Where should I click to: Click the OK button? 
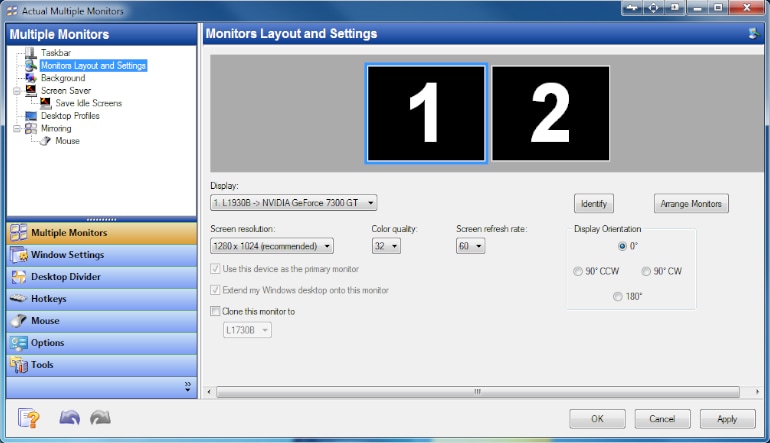(597, 419)
